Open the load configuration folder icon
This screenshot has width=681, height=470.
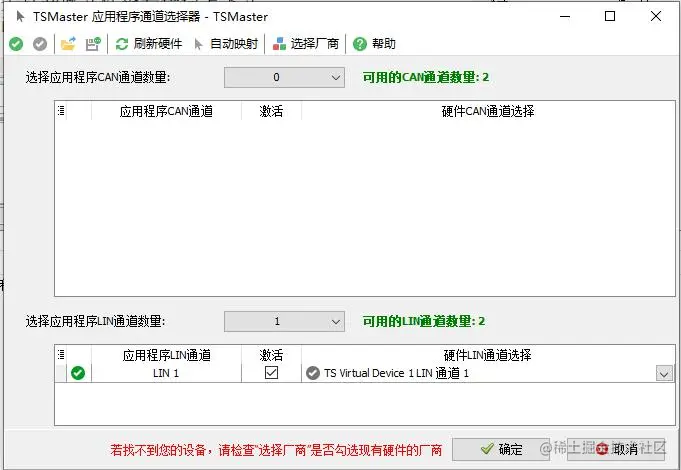[68, 44]
